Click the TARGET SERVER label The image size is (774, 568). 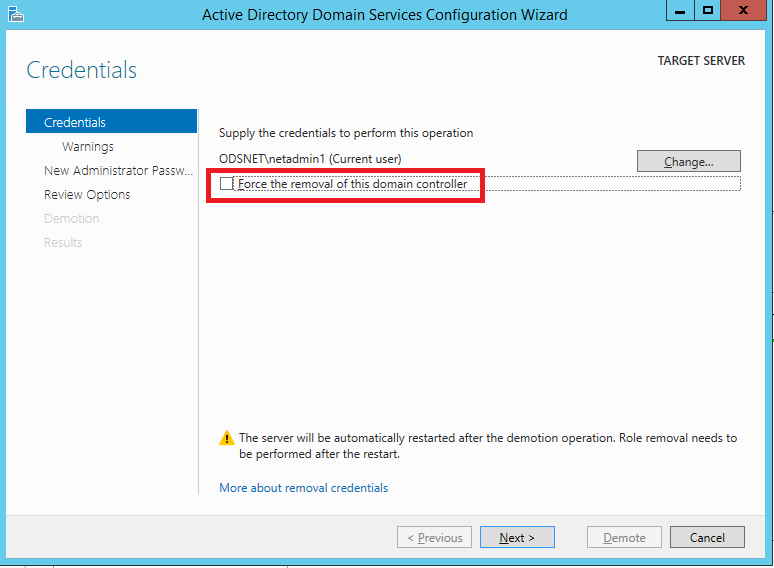[701, 61]
